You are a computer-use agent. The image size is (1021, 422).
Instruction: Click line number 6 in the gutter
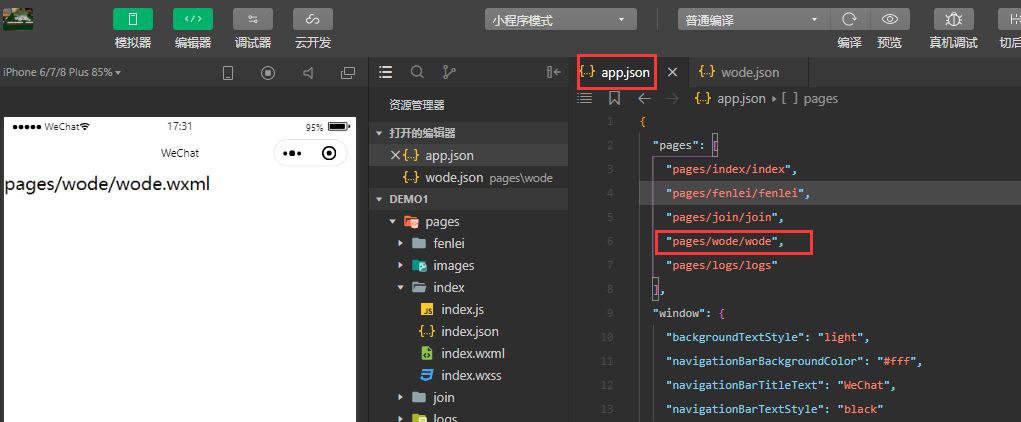(610, 241)
